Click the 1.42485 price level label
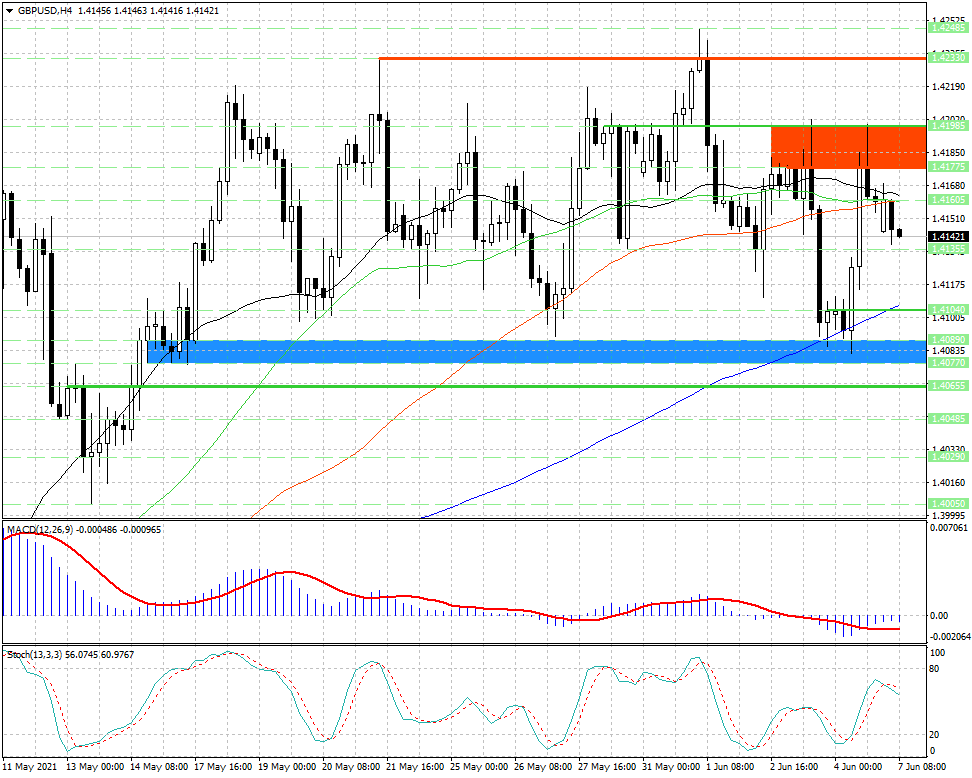This screenshot has height=778, width=972. [948, 28]
